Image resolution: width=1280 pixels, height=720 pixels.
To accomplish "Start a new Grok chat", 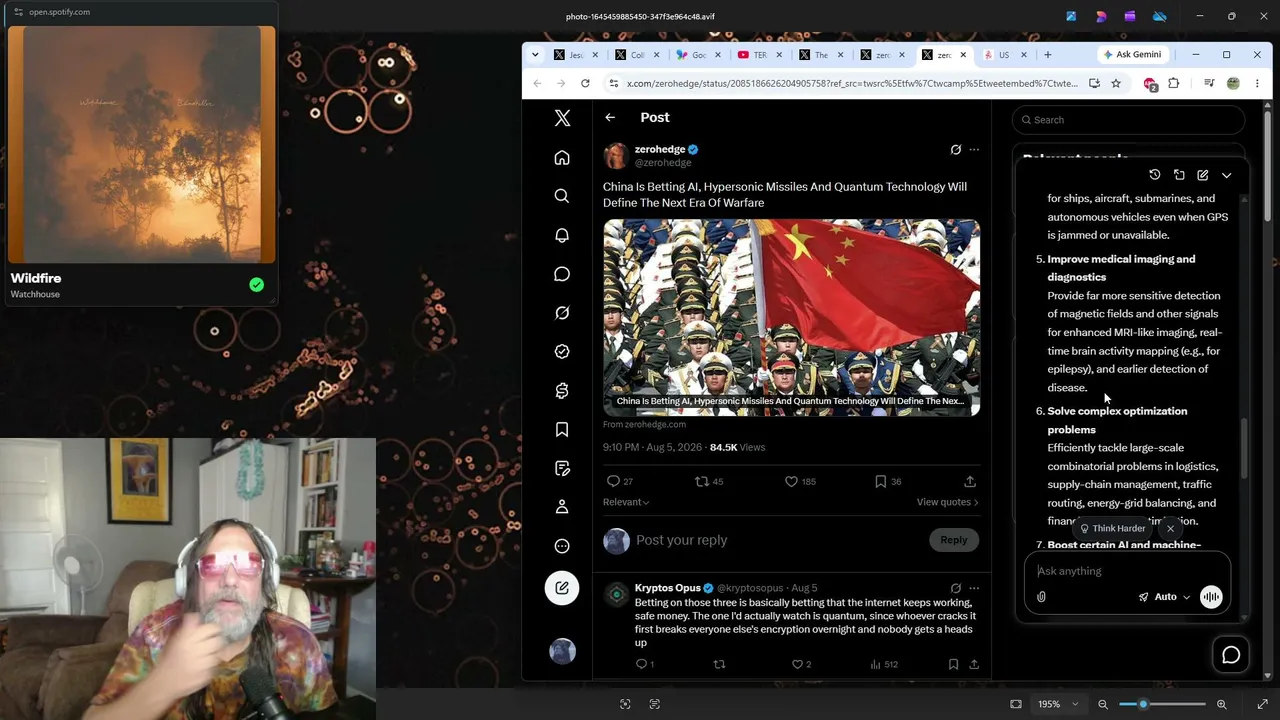I will coord(1202,175).
